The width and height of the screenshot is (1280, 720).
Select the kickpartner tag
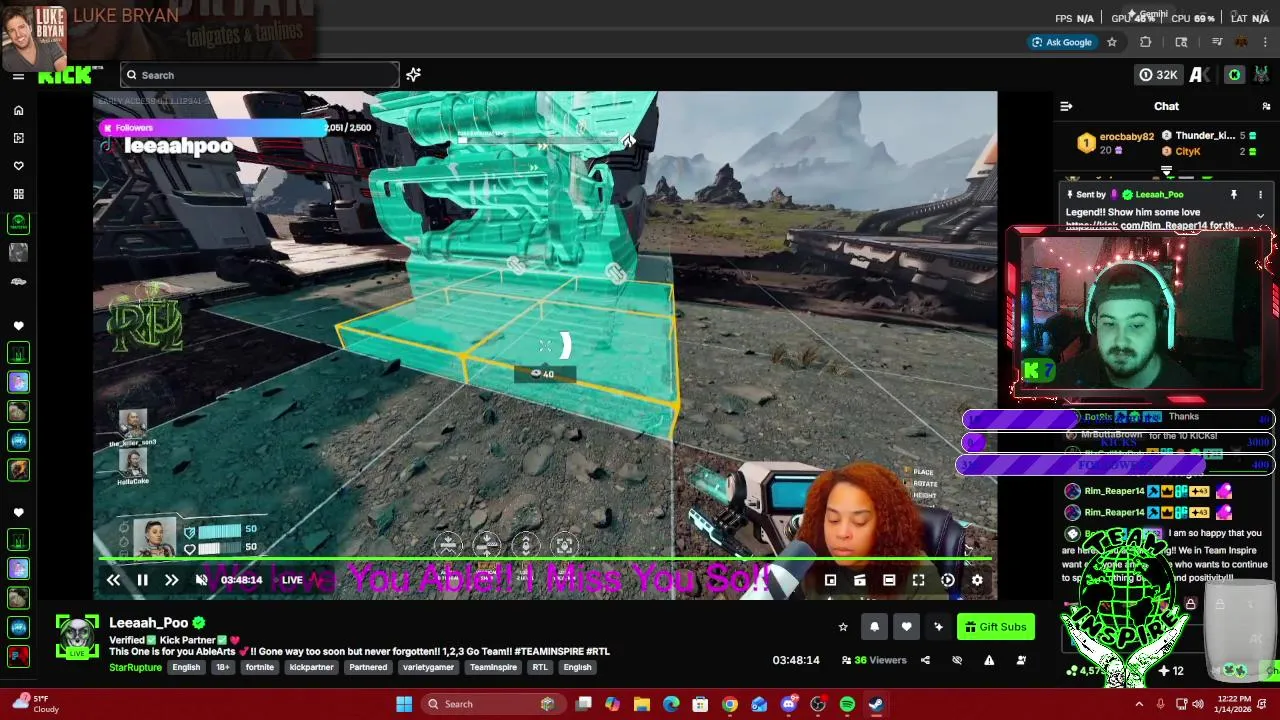(x=312, y=667)
